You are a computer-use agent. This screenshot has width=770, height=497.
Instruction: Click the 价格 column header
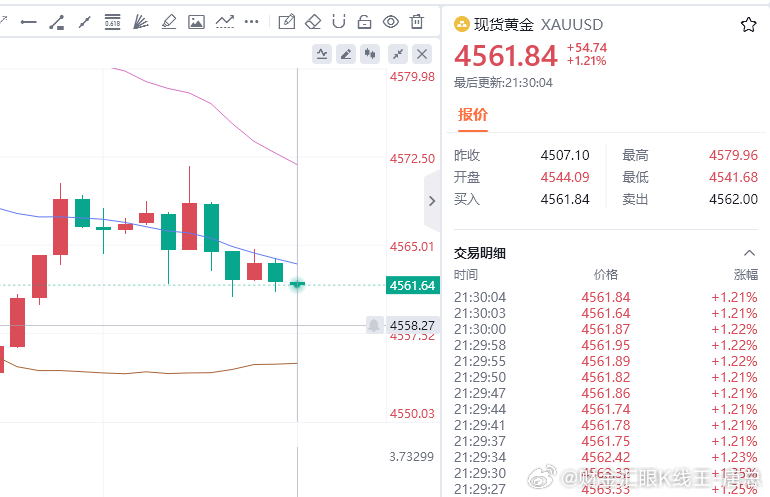(605, 275)
